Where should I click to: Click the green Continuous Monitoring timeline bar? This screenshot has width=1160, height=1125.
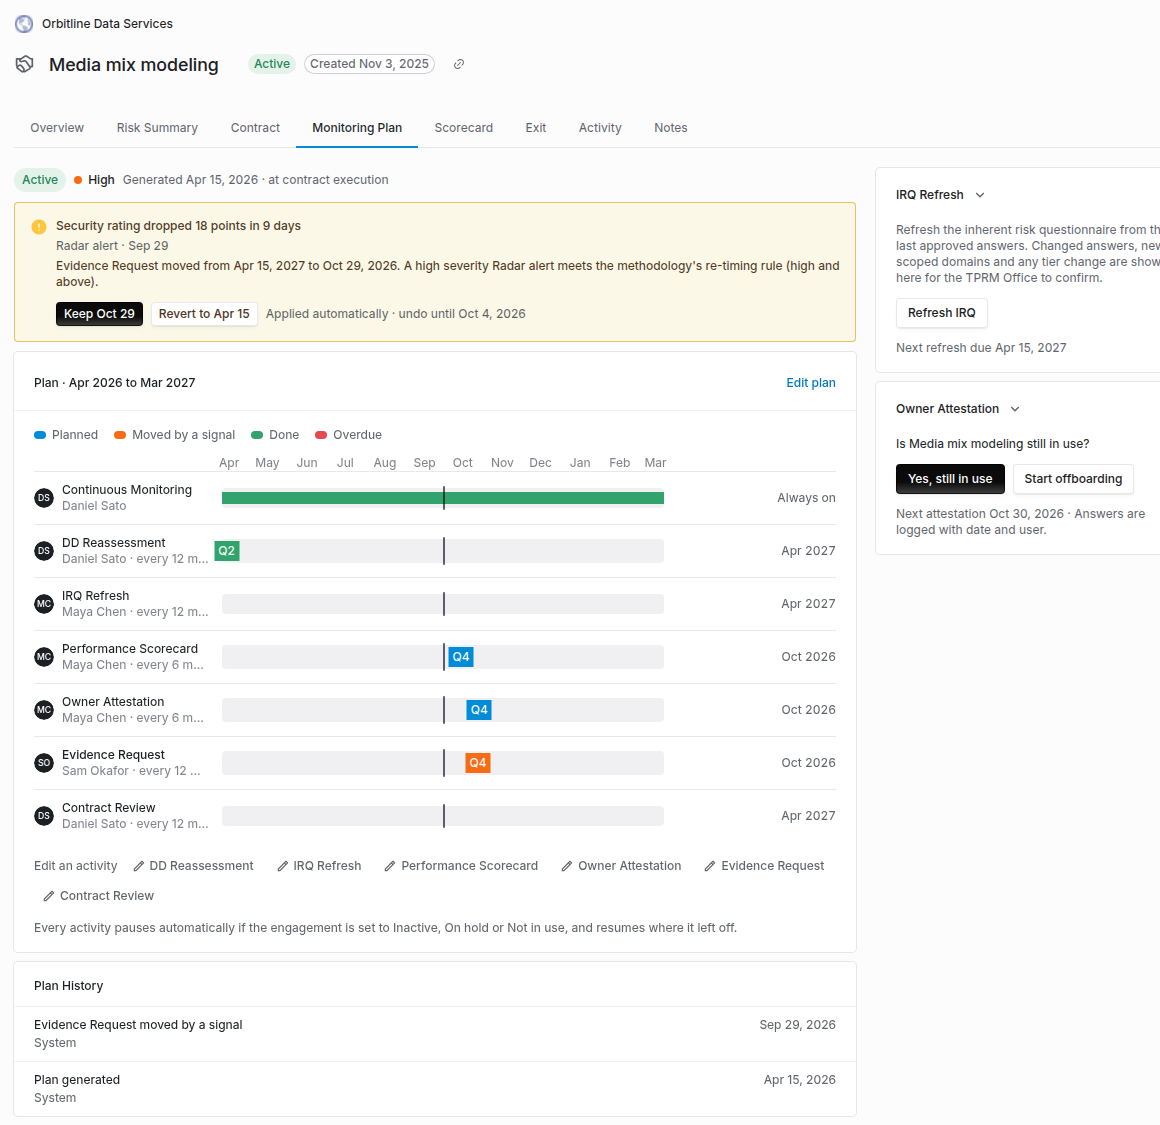tap(442, 499)
